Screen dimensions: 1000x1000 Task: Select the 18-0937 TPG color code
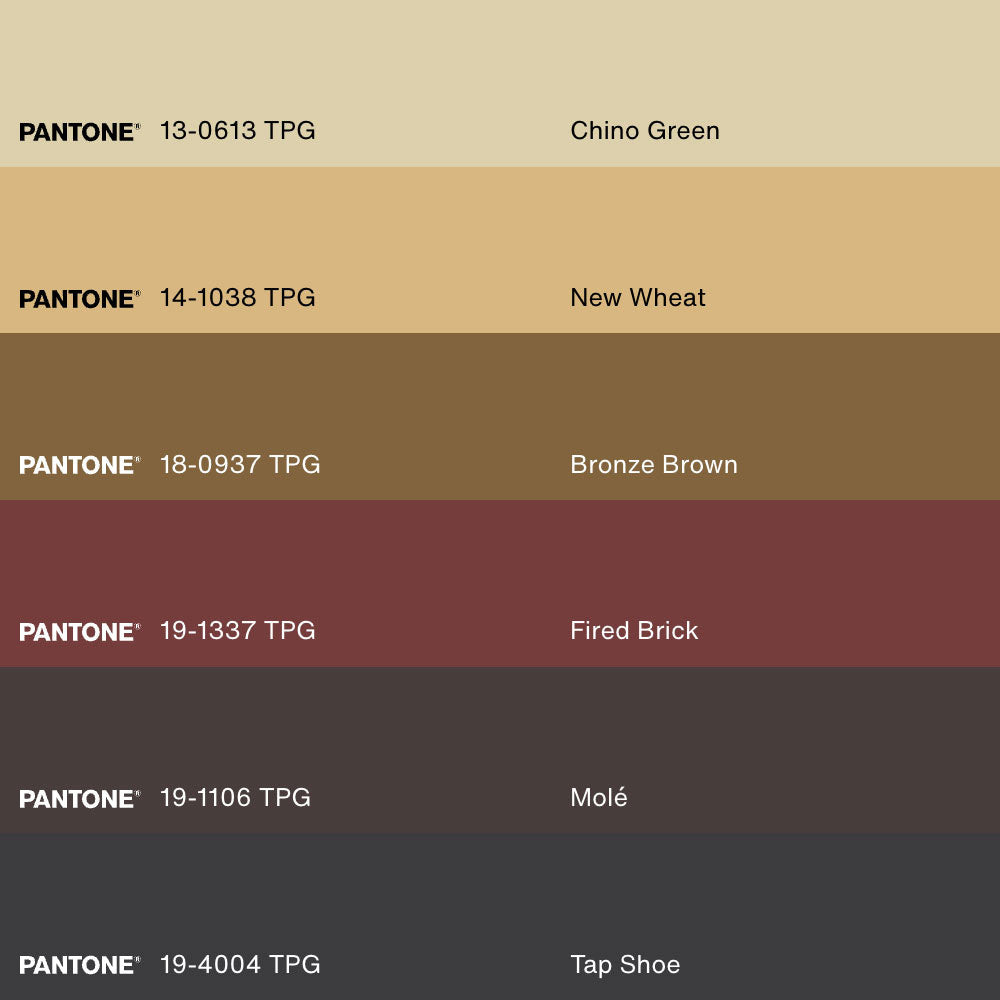coord(240,464)
